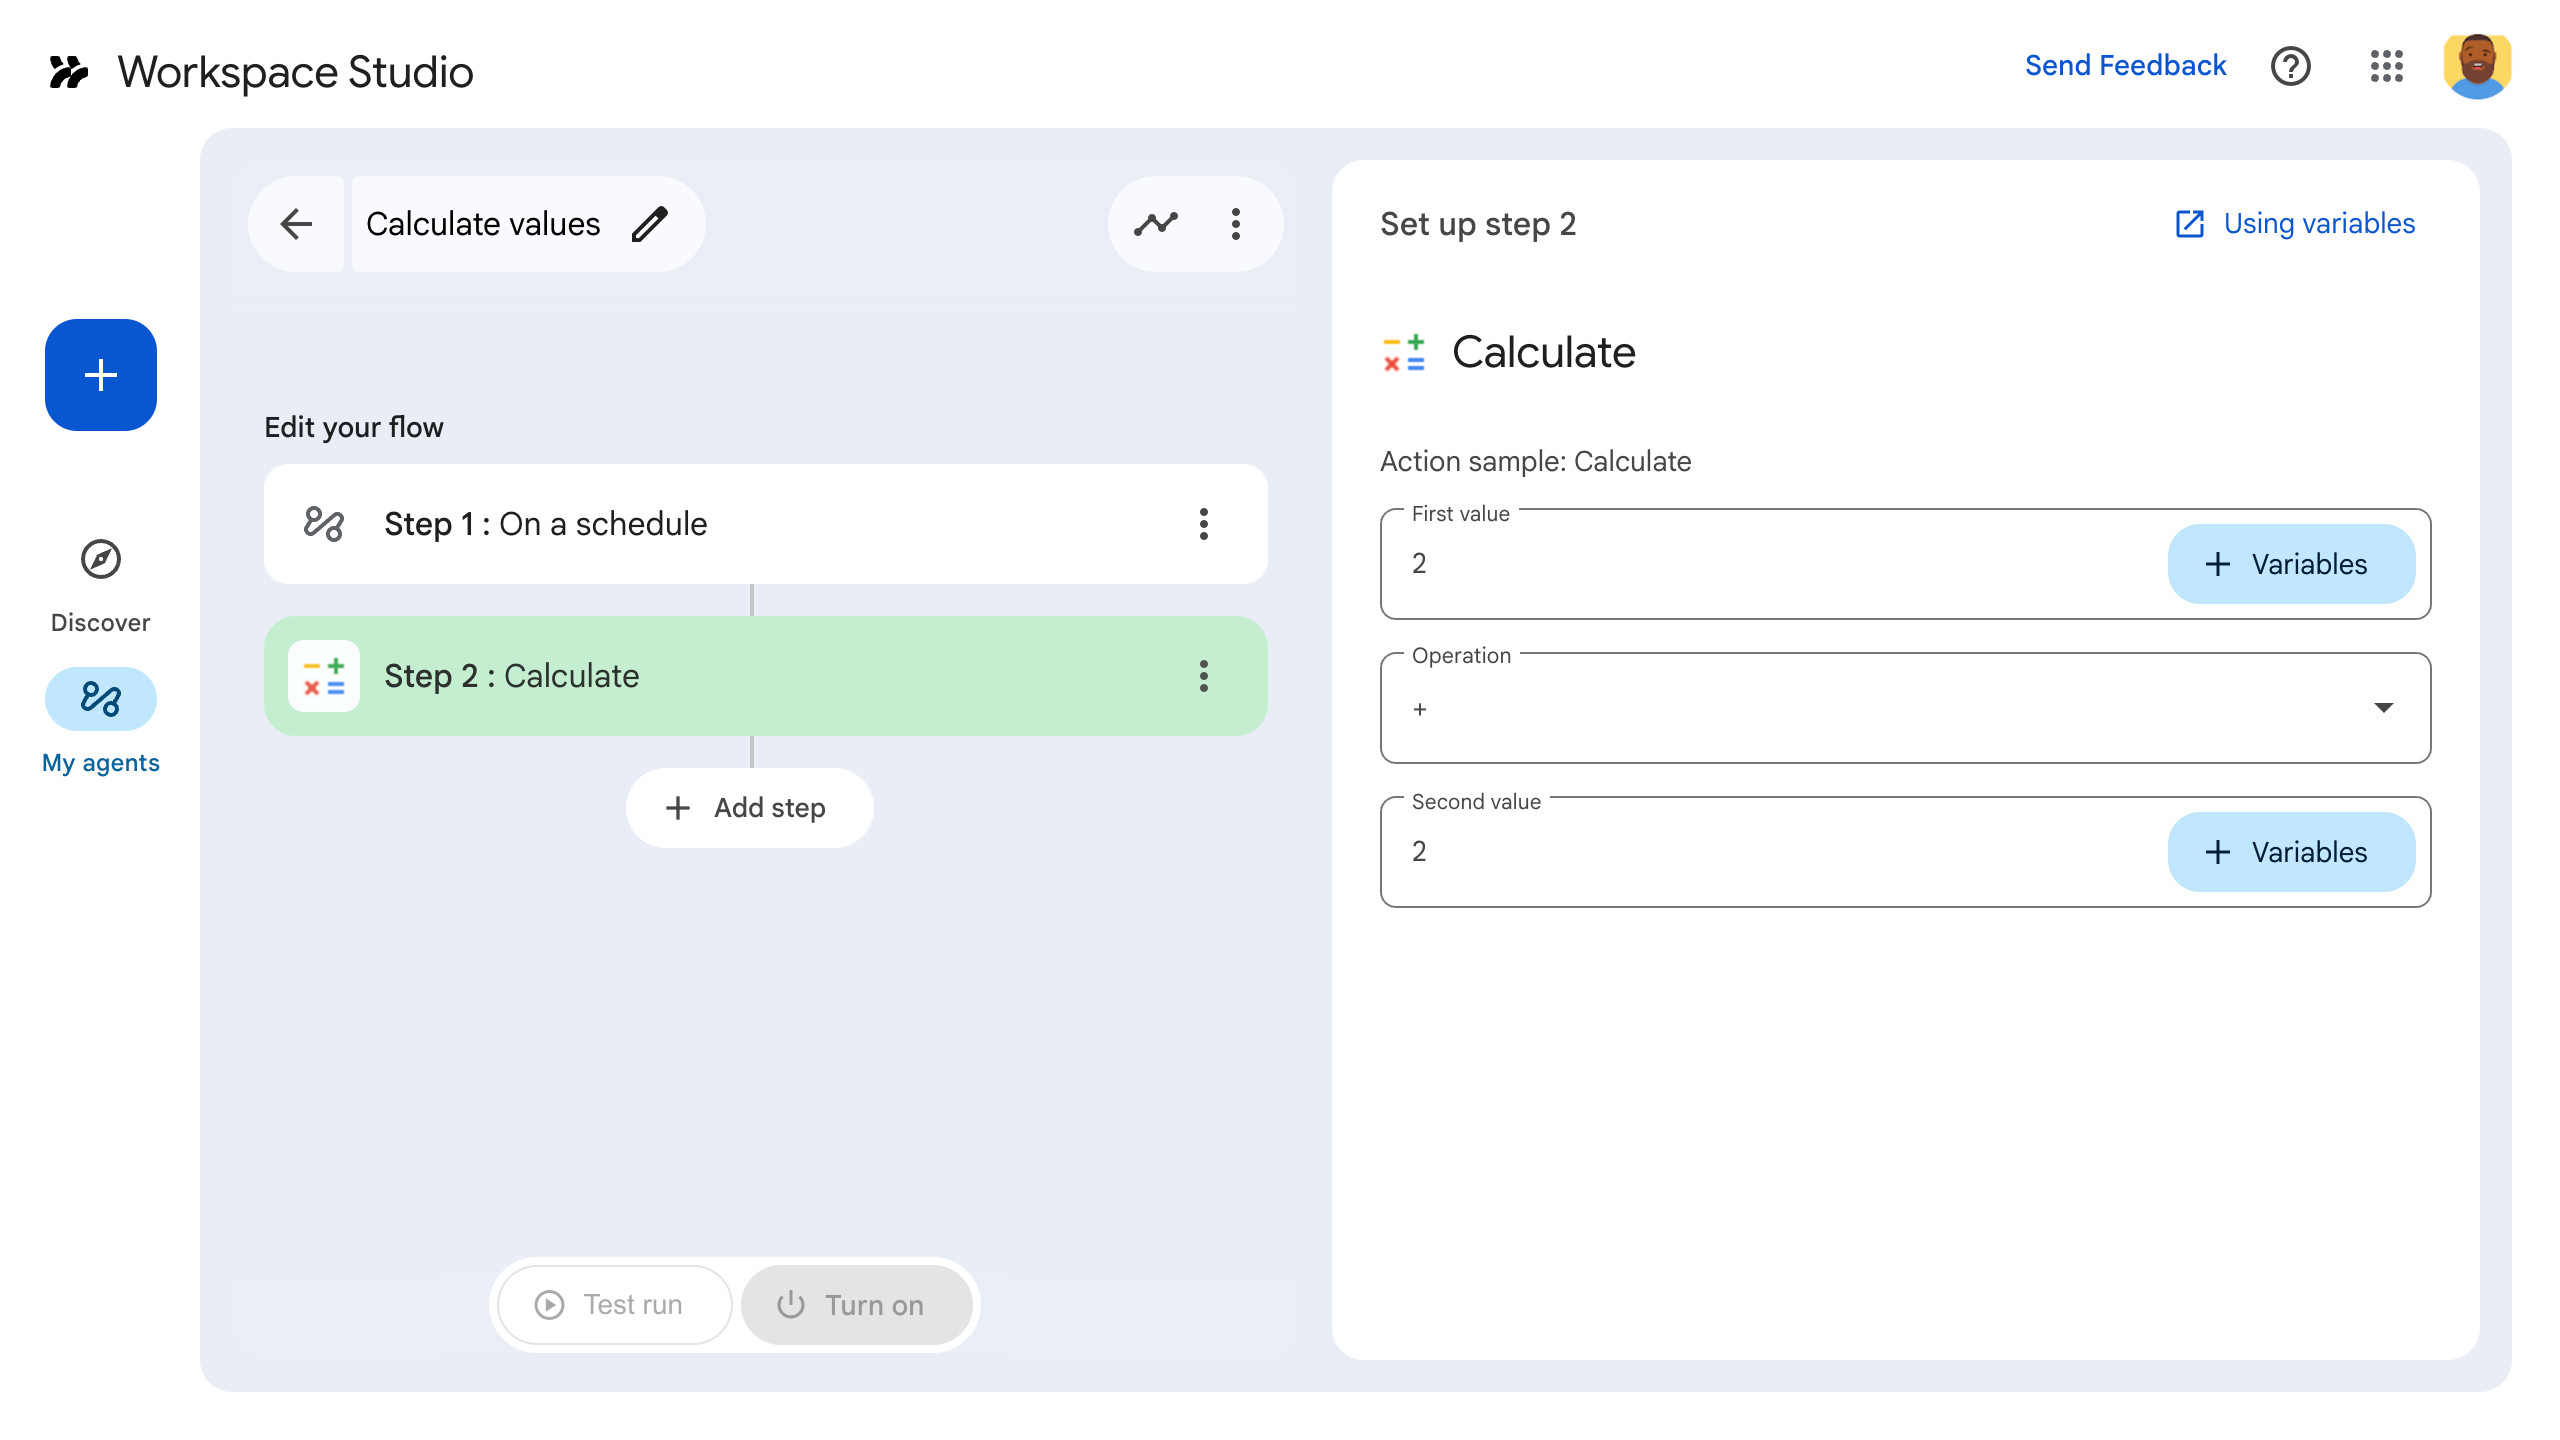The image size is (2560, 1440).
Task: Open the flow's top three-dot menu
Action: [x=1237, y=224]
